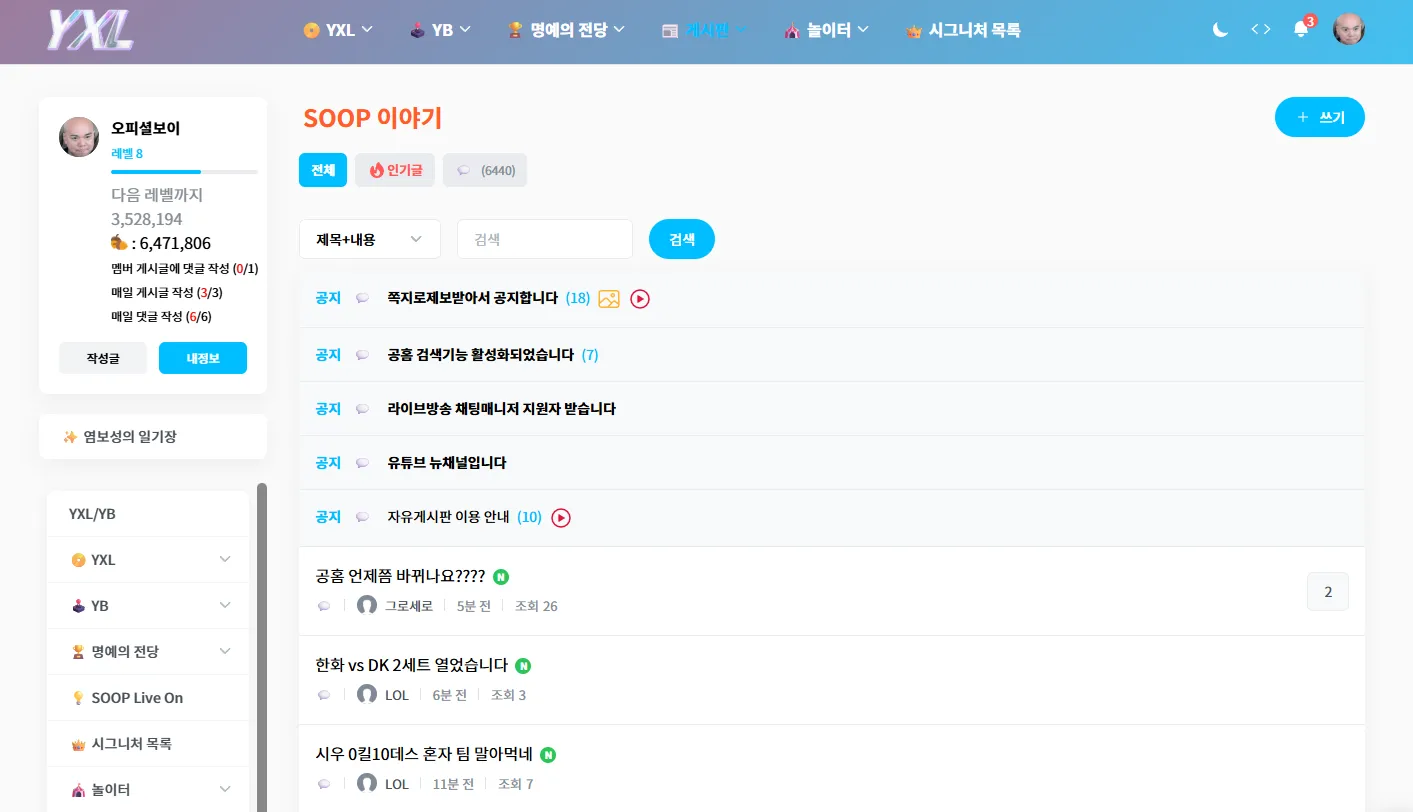
Task: Click the 작성글 button in the profile card
Action: [x=103, y=358]
